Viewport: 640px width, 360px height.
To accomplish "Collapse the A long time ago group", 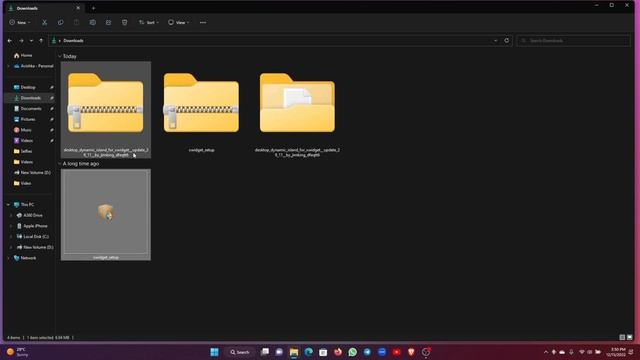I will click(x=60, y=164).
